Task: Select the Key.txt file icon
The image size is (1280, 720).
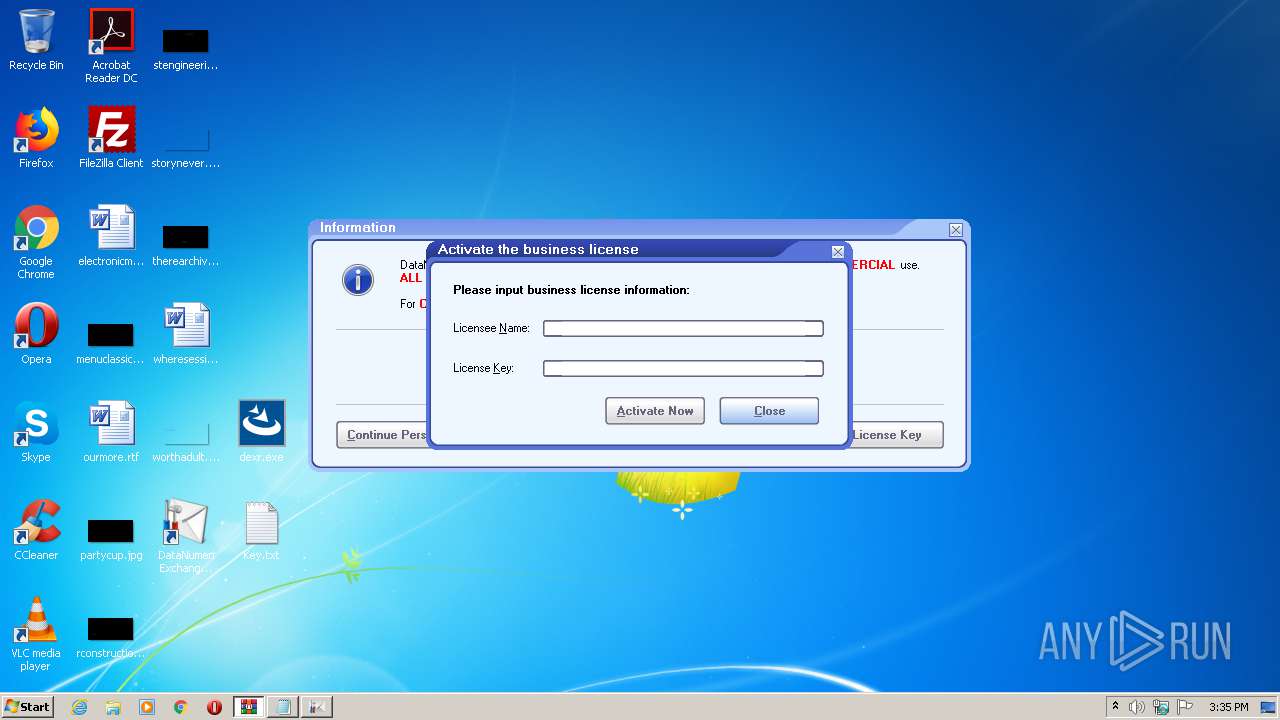Action: (262, 531)
